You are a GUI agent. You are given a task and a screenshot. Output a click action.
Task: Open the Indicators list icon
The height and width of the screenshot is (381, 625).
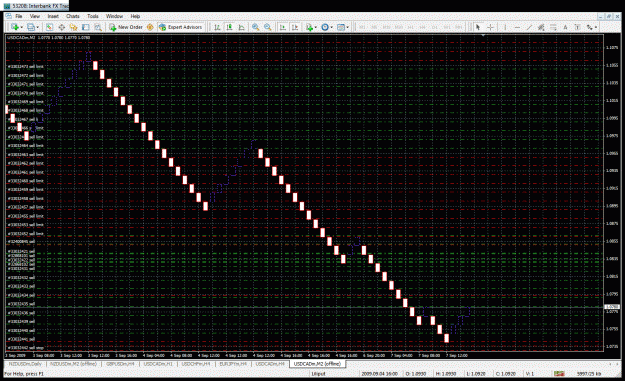point(309,27)
